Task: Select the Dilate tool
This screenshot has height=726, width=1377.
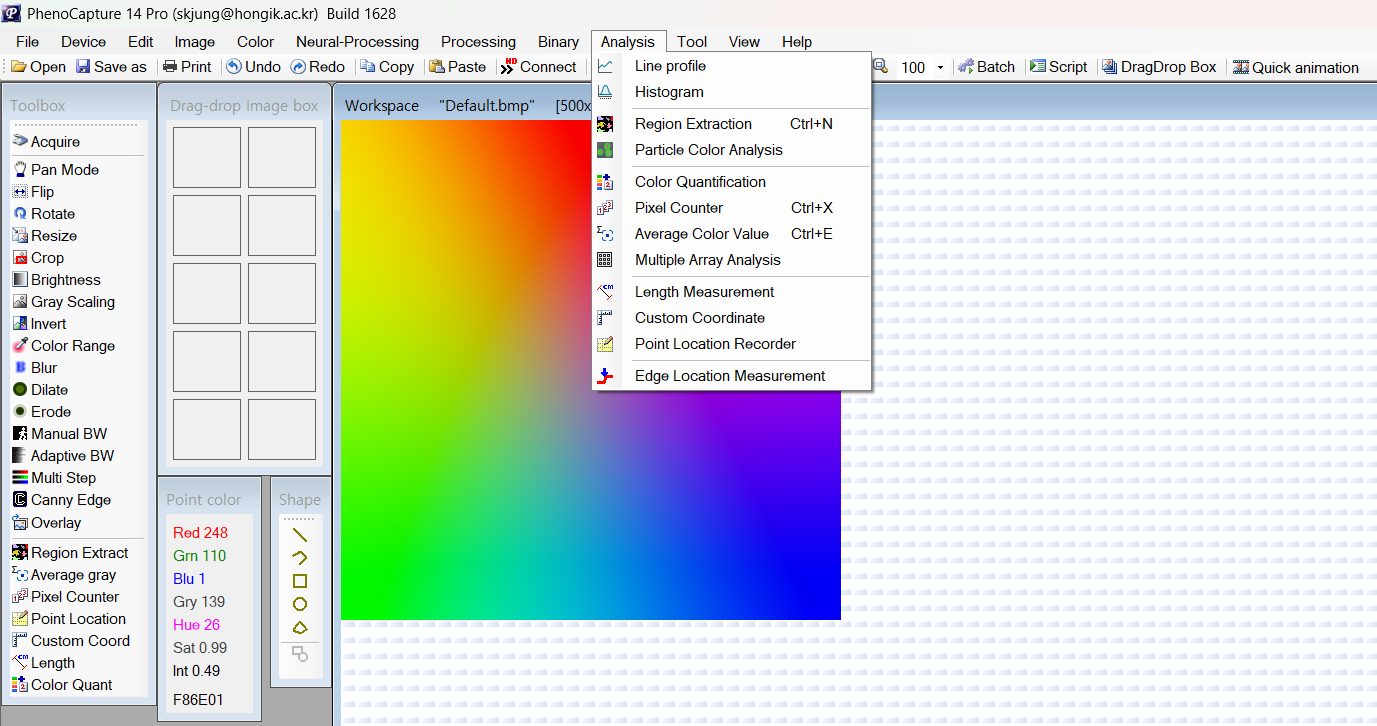Action: (41, 390)
